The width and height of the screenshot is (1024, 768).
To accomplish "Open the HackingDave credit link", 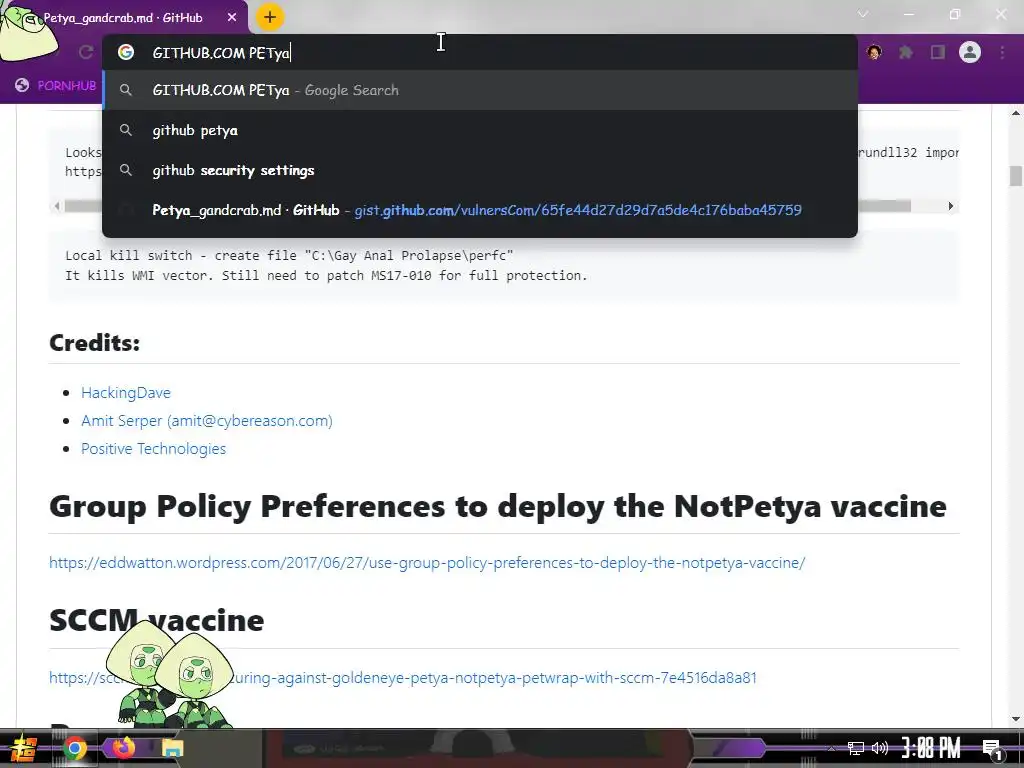I will tap(126, 392).
